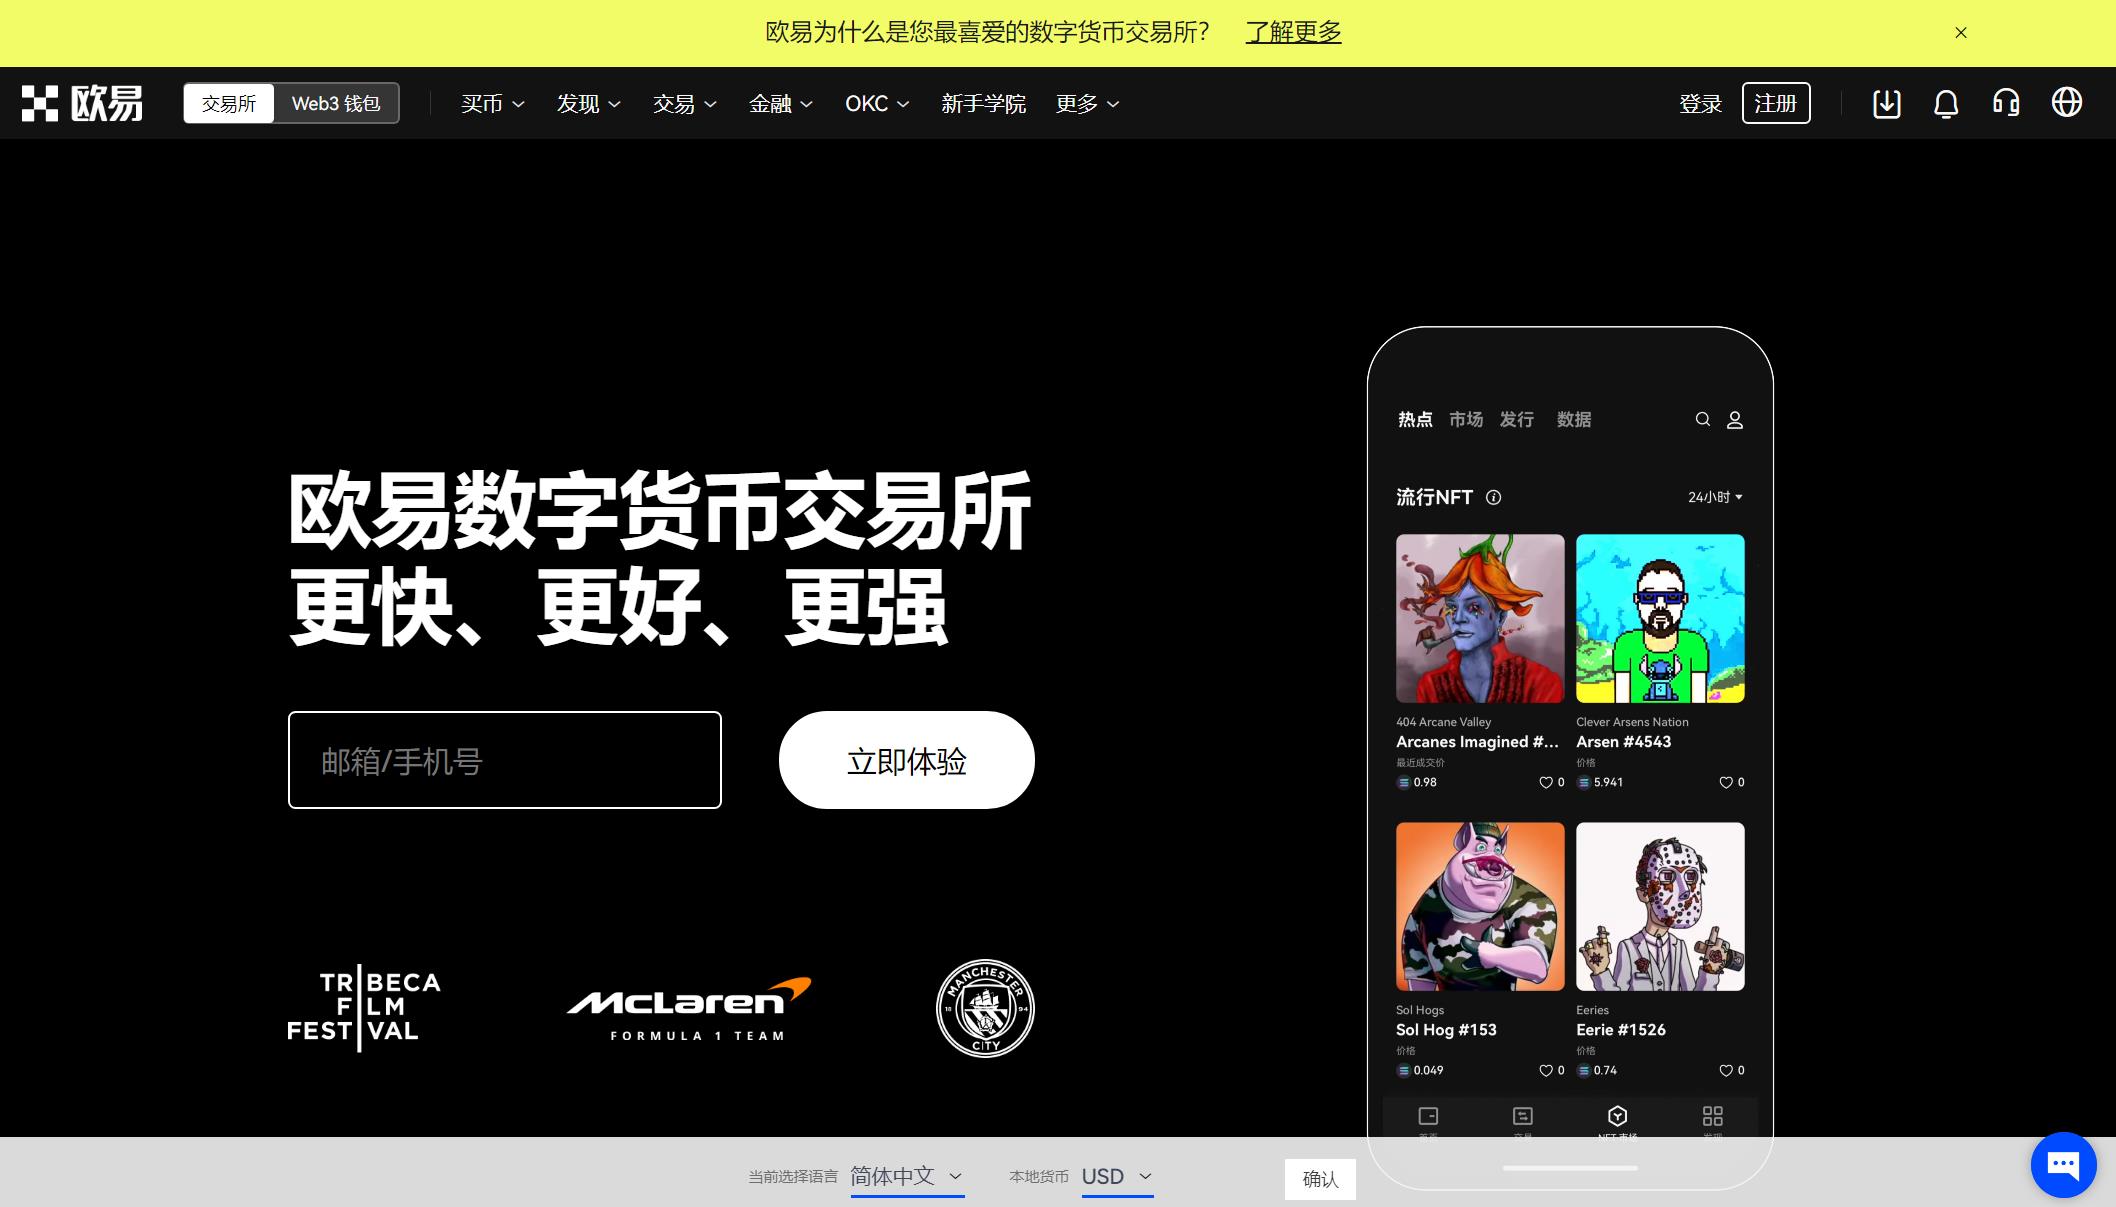Like the Arsen #4543 NFT heart
Viewport: 2116px width, 1207px height.
[x=1726, y=782]
